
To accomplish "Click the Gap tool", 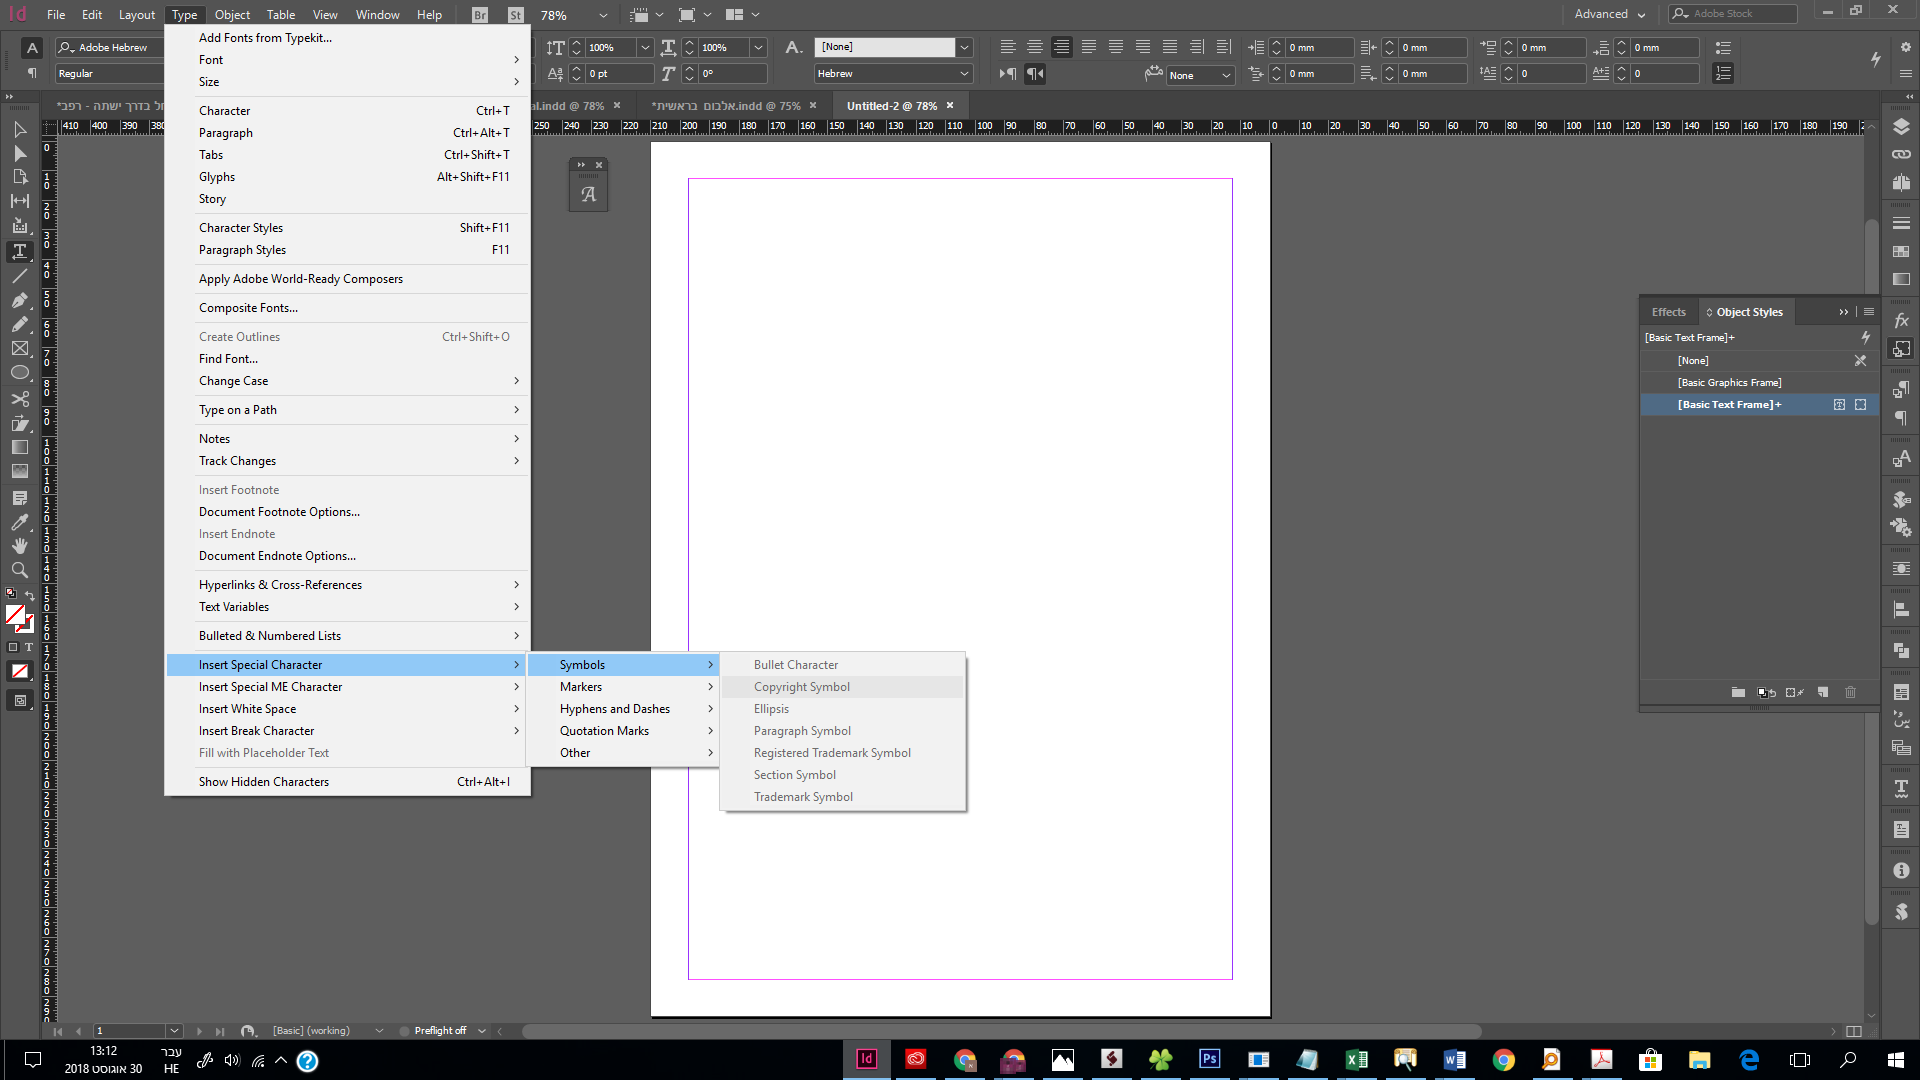I will point(19,201).
